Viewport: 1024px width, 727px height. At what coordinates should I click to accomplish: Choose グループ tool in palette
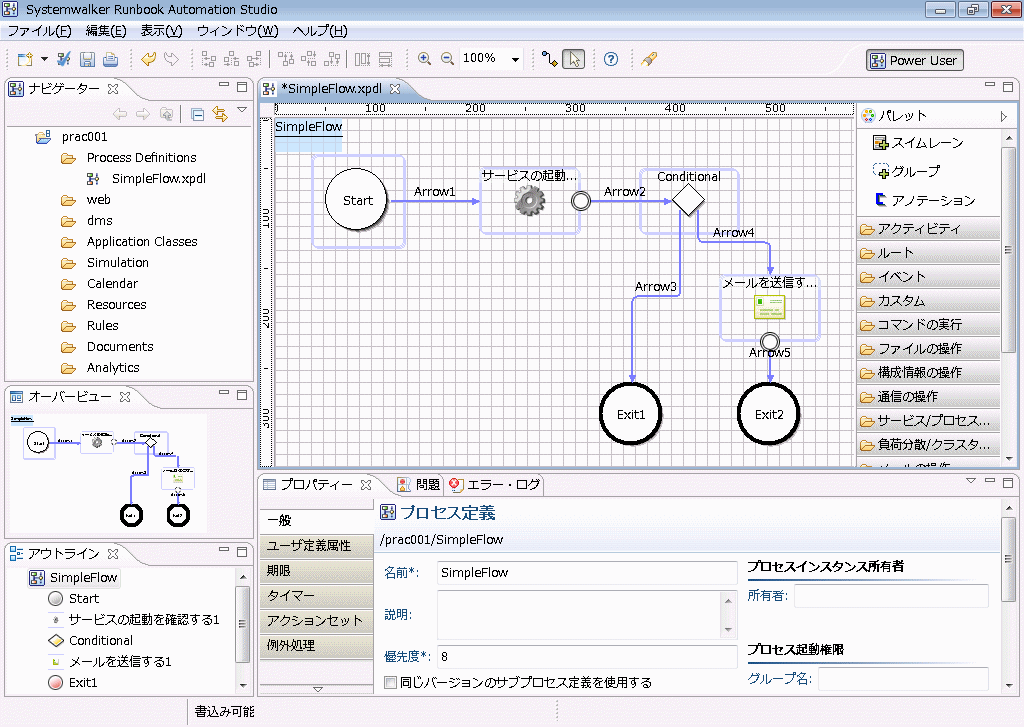pyautogui.click(x=906, y=171)
